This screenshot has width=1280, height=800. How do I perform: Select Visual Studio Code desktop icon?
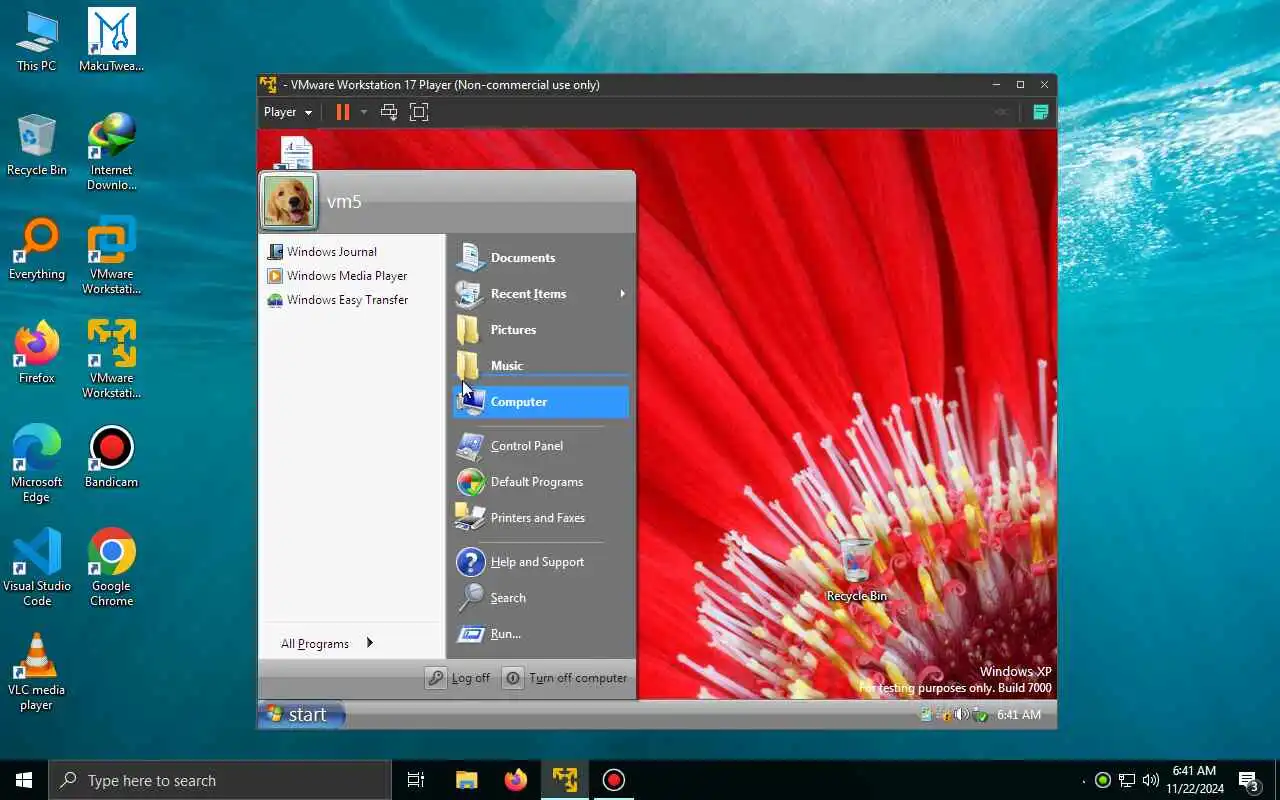pyautogui.click(x=37, y=569)
